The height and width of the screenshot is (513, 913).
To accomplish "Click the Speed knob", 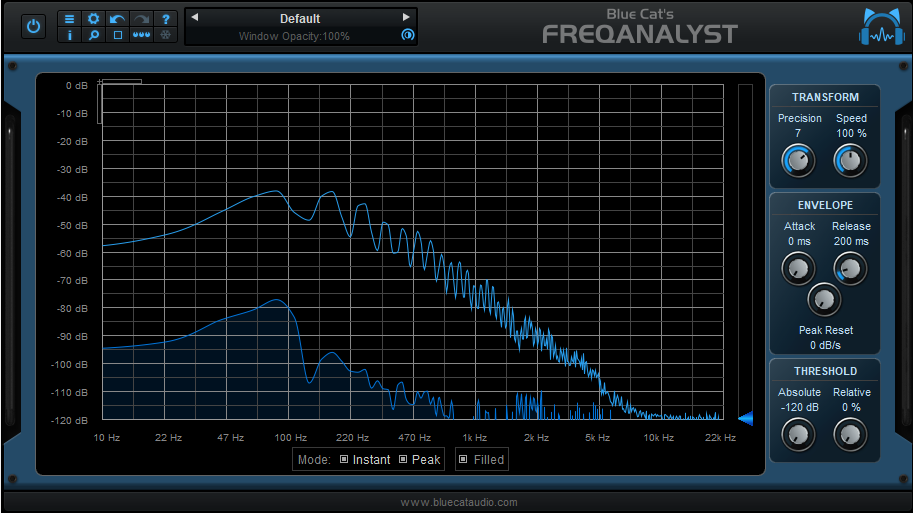I will coord(850,161).
